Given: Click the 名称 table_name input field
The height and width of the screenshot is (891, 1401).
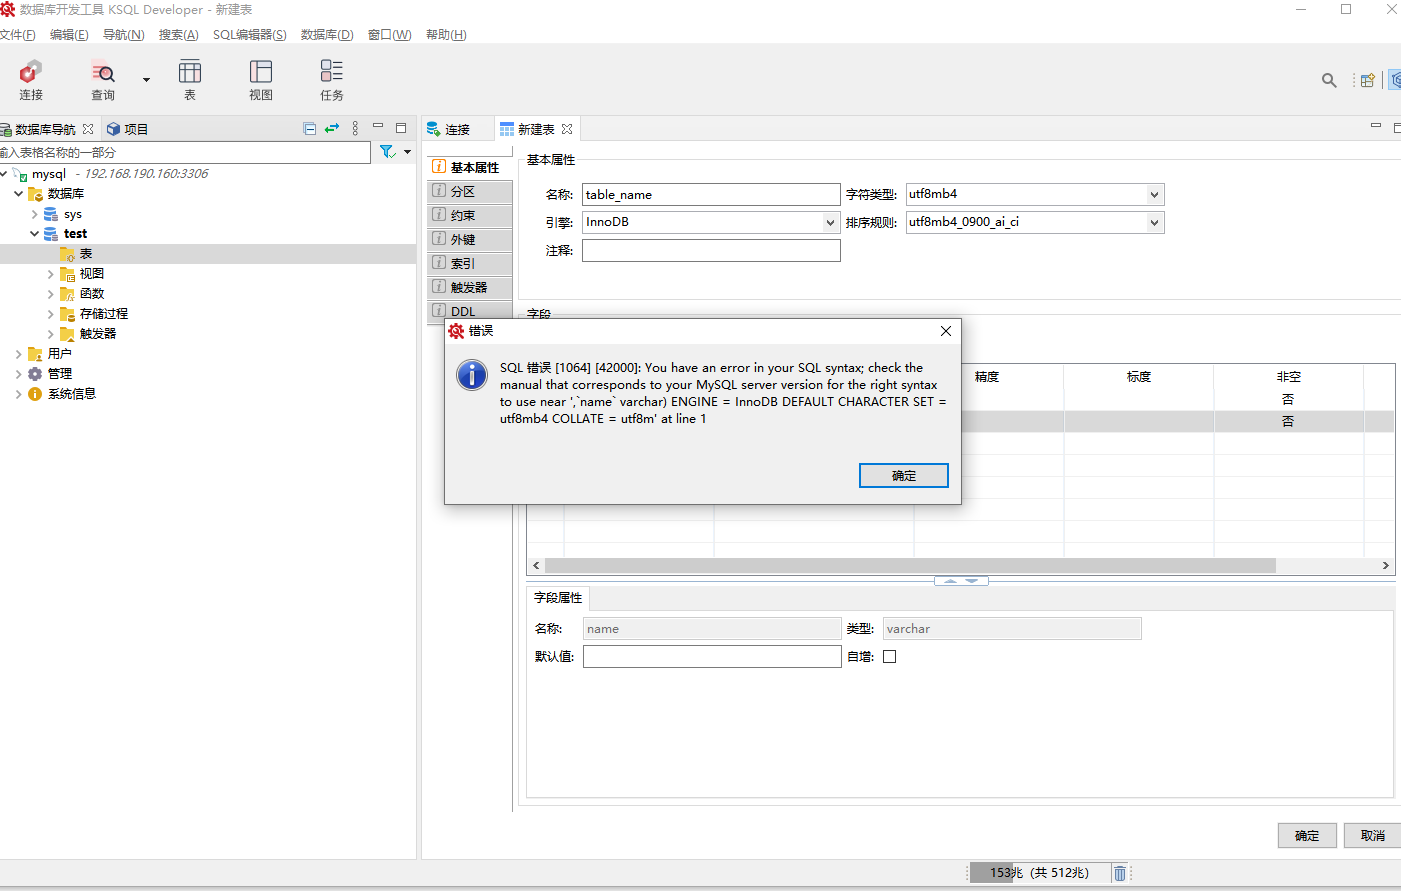Looking at the screenshot, I should point(711,195).
